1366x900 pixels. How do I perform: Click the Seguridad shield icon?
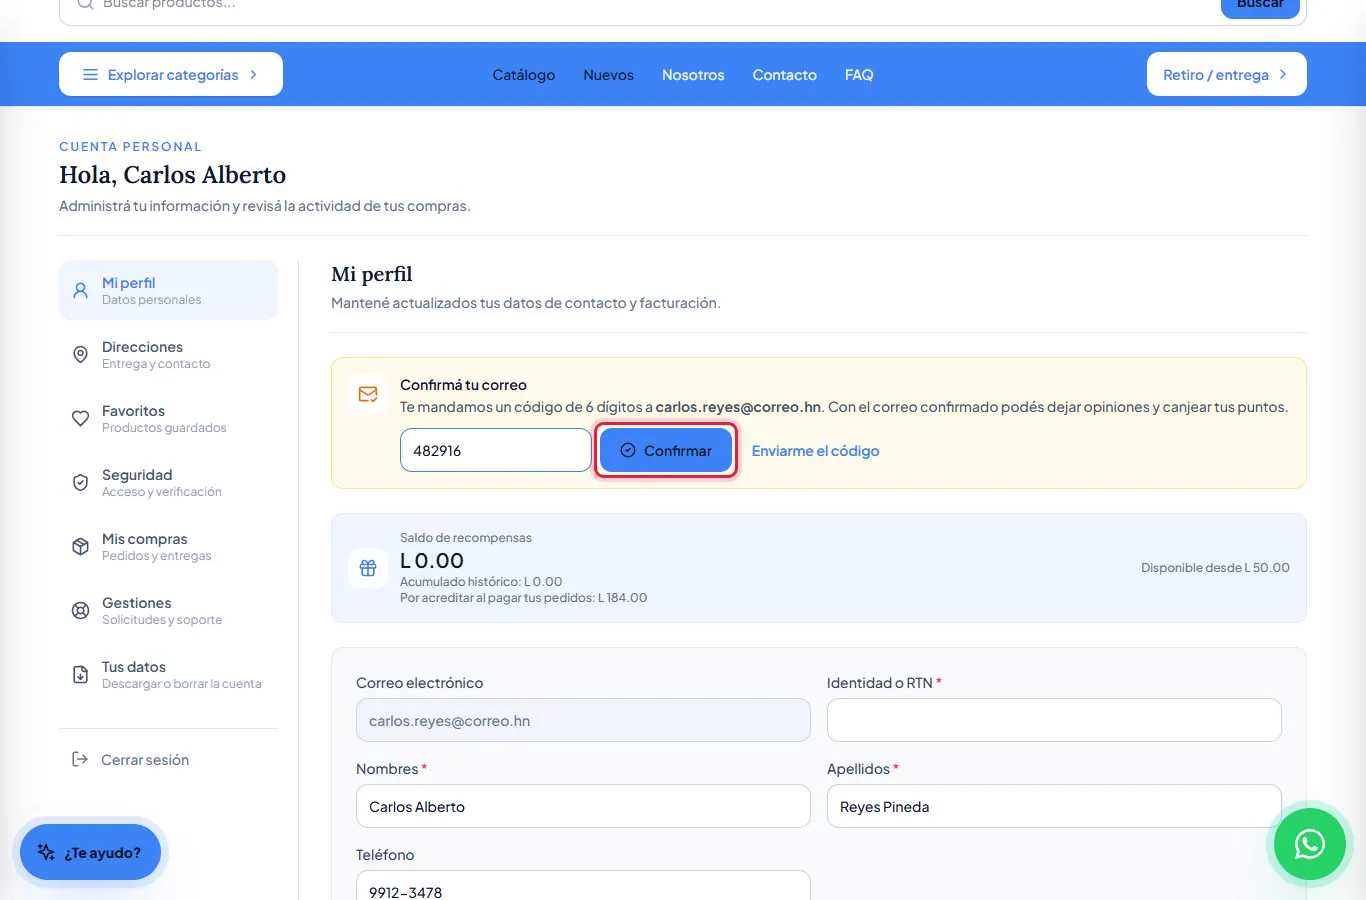(81, 483)
